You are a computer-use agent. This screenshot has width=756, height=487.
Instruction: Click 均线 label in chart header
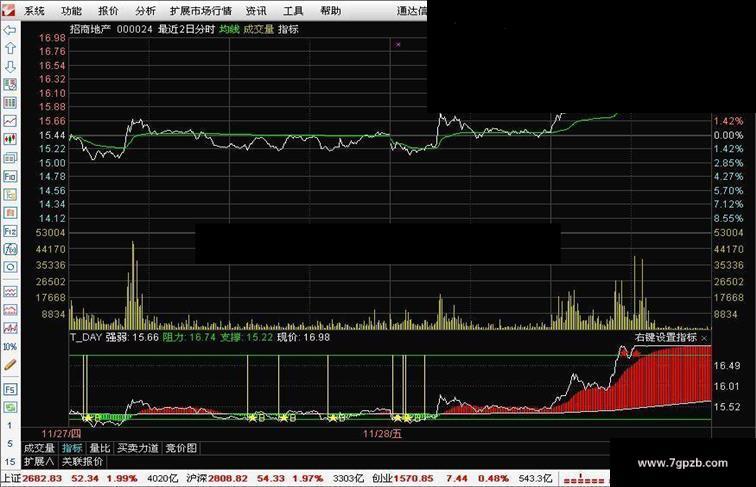(229, 29)
